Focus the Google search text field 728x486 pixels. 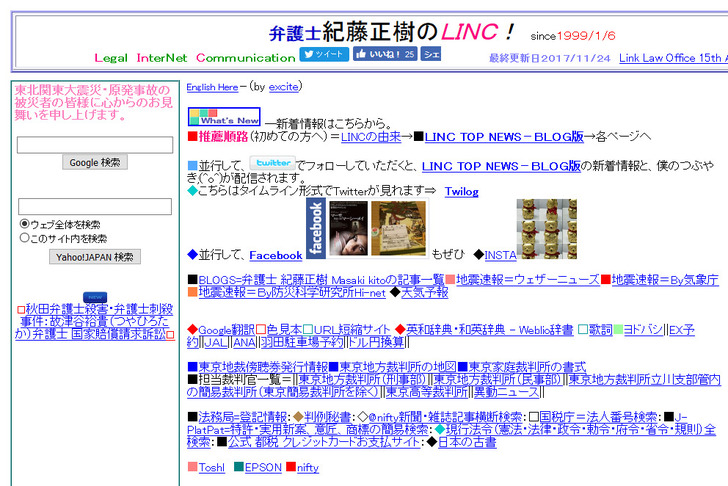pyautogui.click(x=95, y=145)
